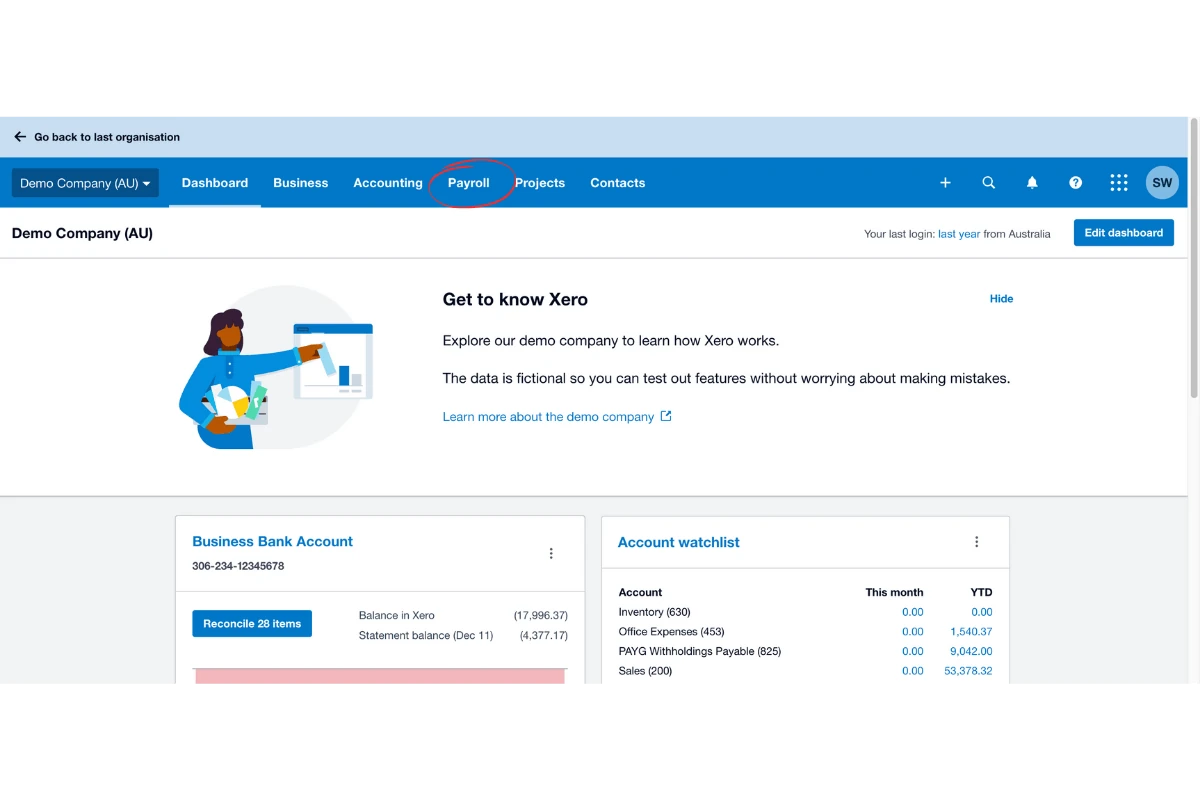Open the plus create-new menu
1200x800 pixels.
pos(945,183)
